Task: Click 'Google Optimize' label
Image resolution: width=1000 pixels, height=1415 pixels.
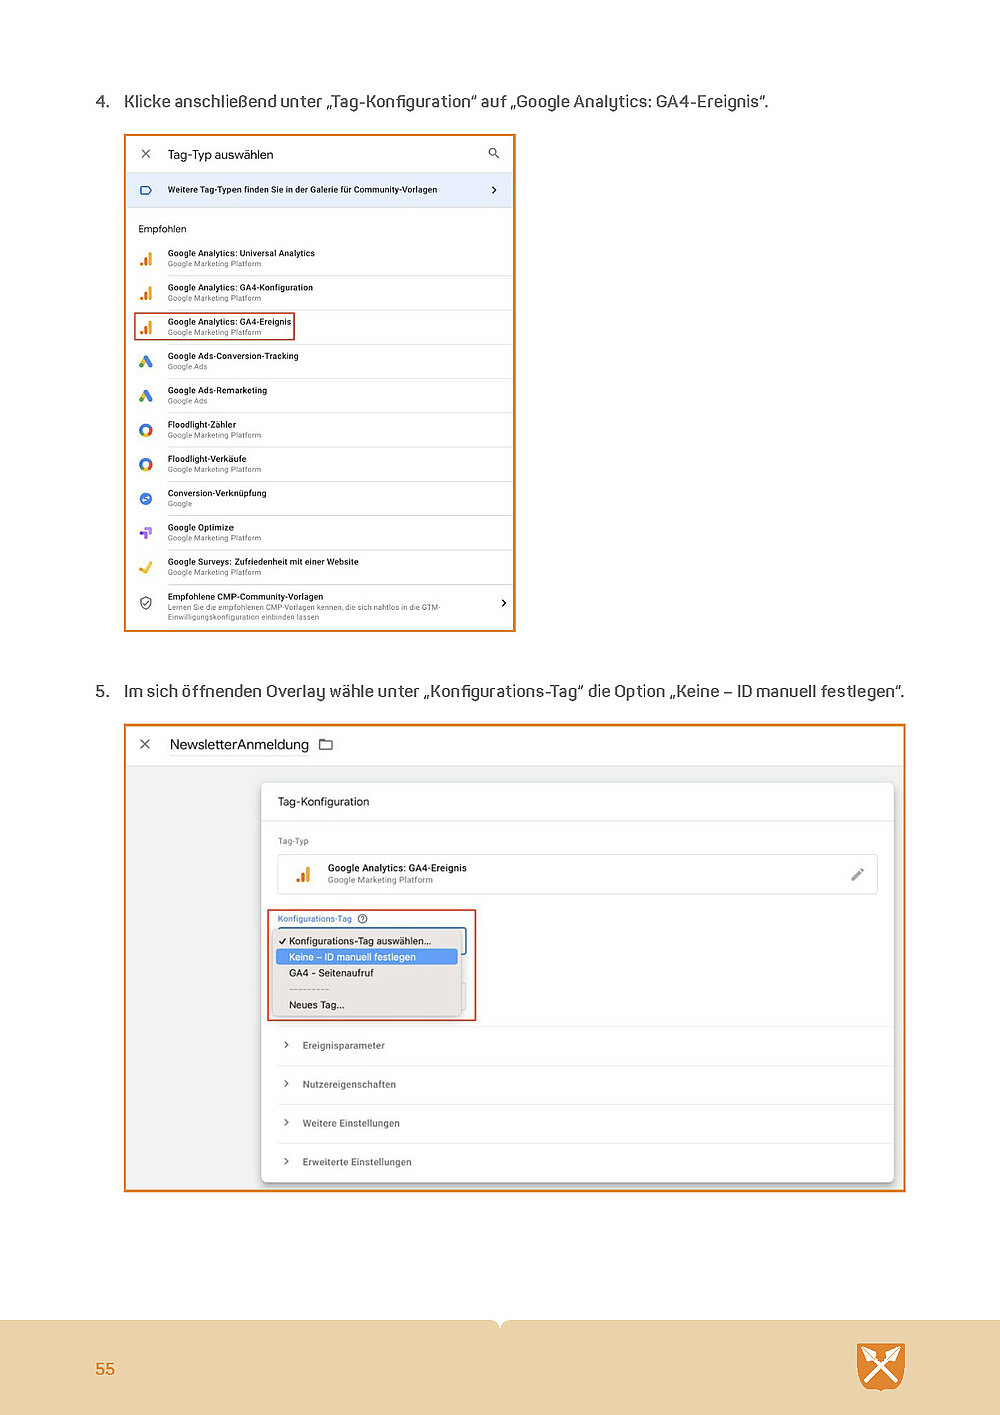Action: [201, 528]
